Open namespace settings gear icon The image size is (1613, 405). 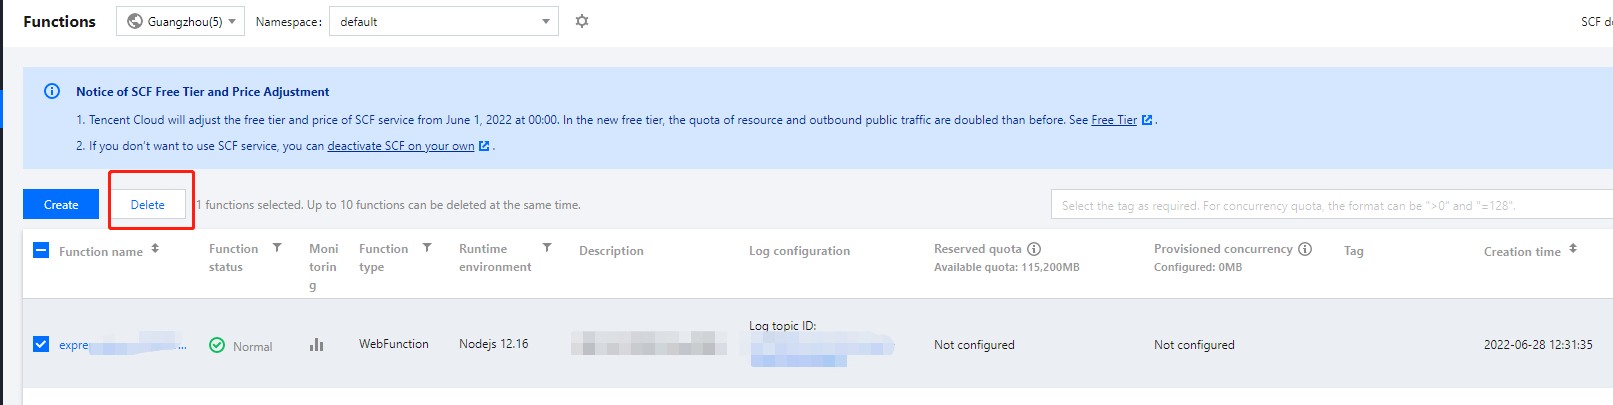[x=582, y=21]
